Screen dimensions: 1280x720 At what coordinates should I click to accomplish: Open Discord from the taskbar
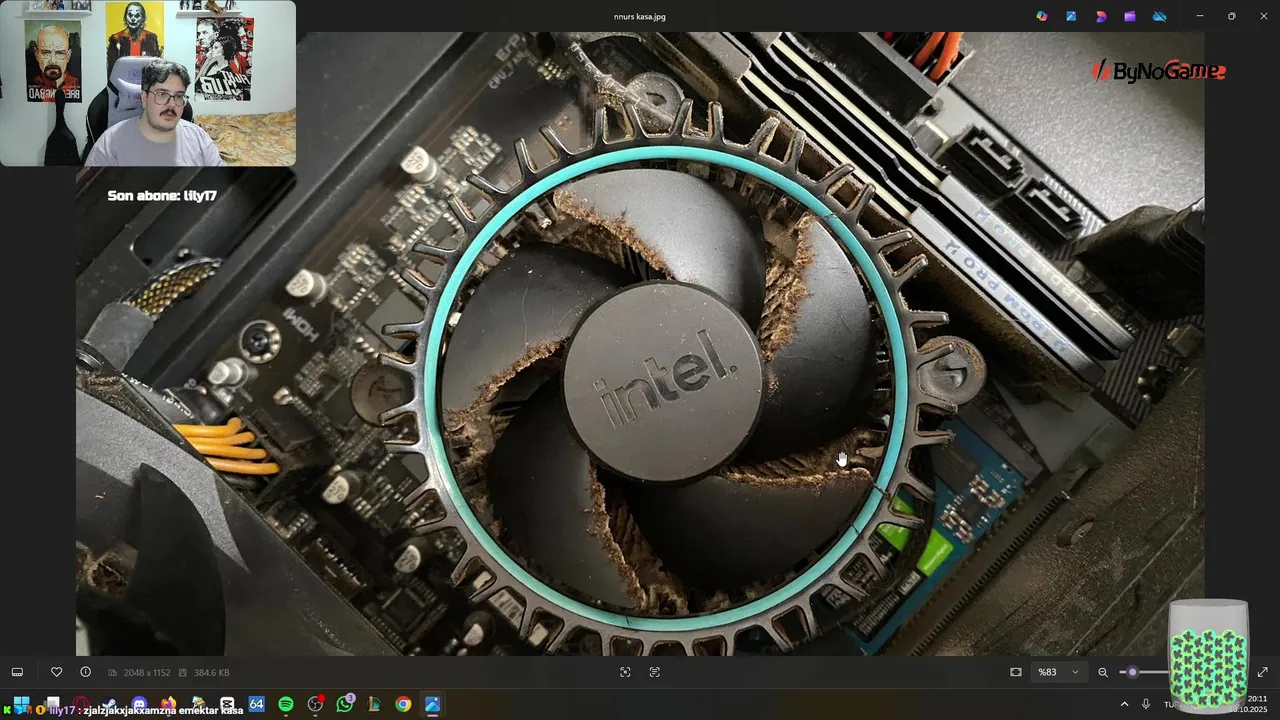coord(139,704)
